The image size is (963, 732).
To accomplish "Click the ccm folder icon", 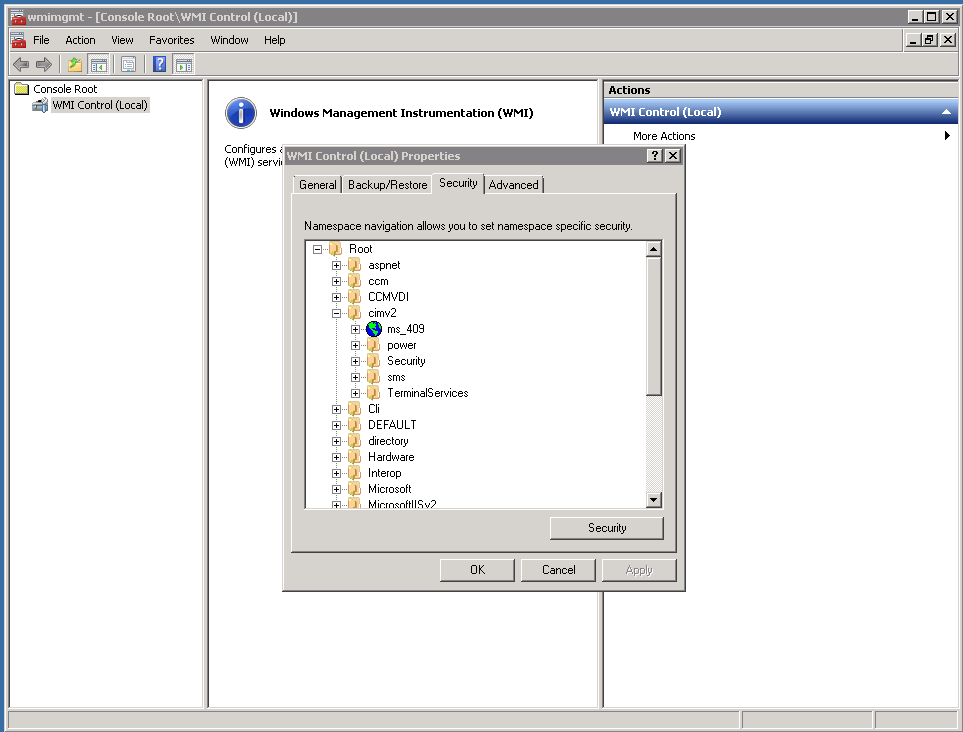I will point(354,281).
